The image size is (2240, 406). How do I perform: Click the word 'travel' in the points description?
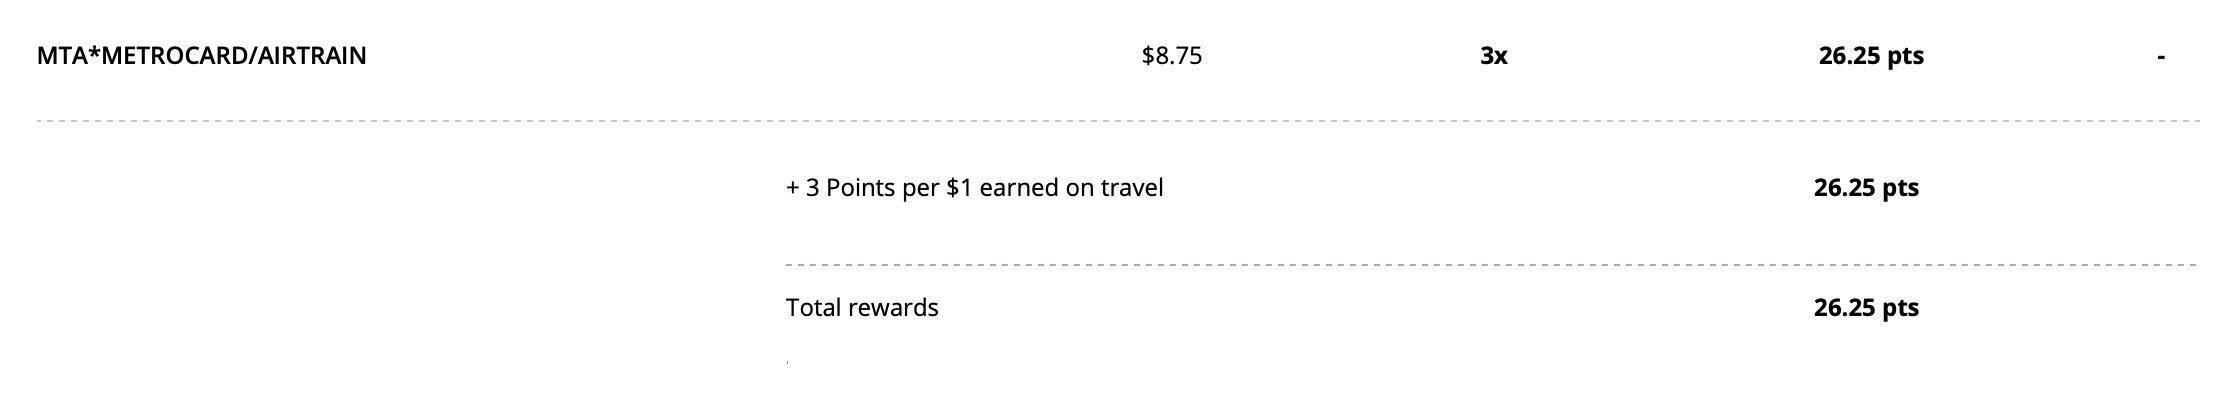(x=1132, y=188)
